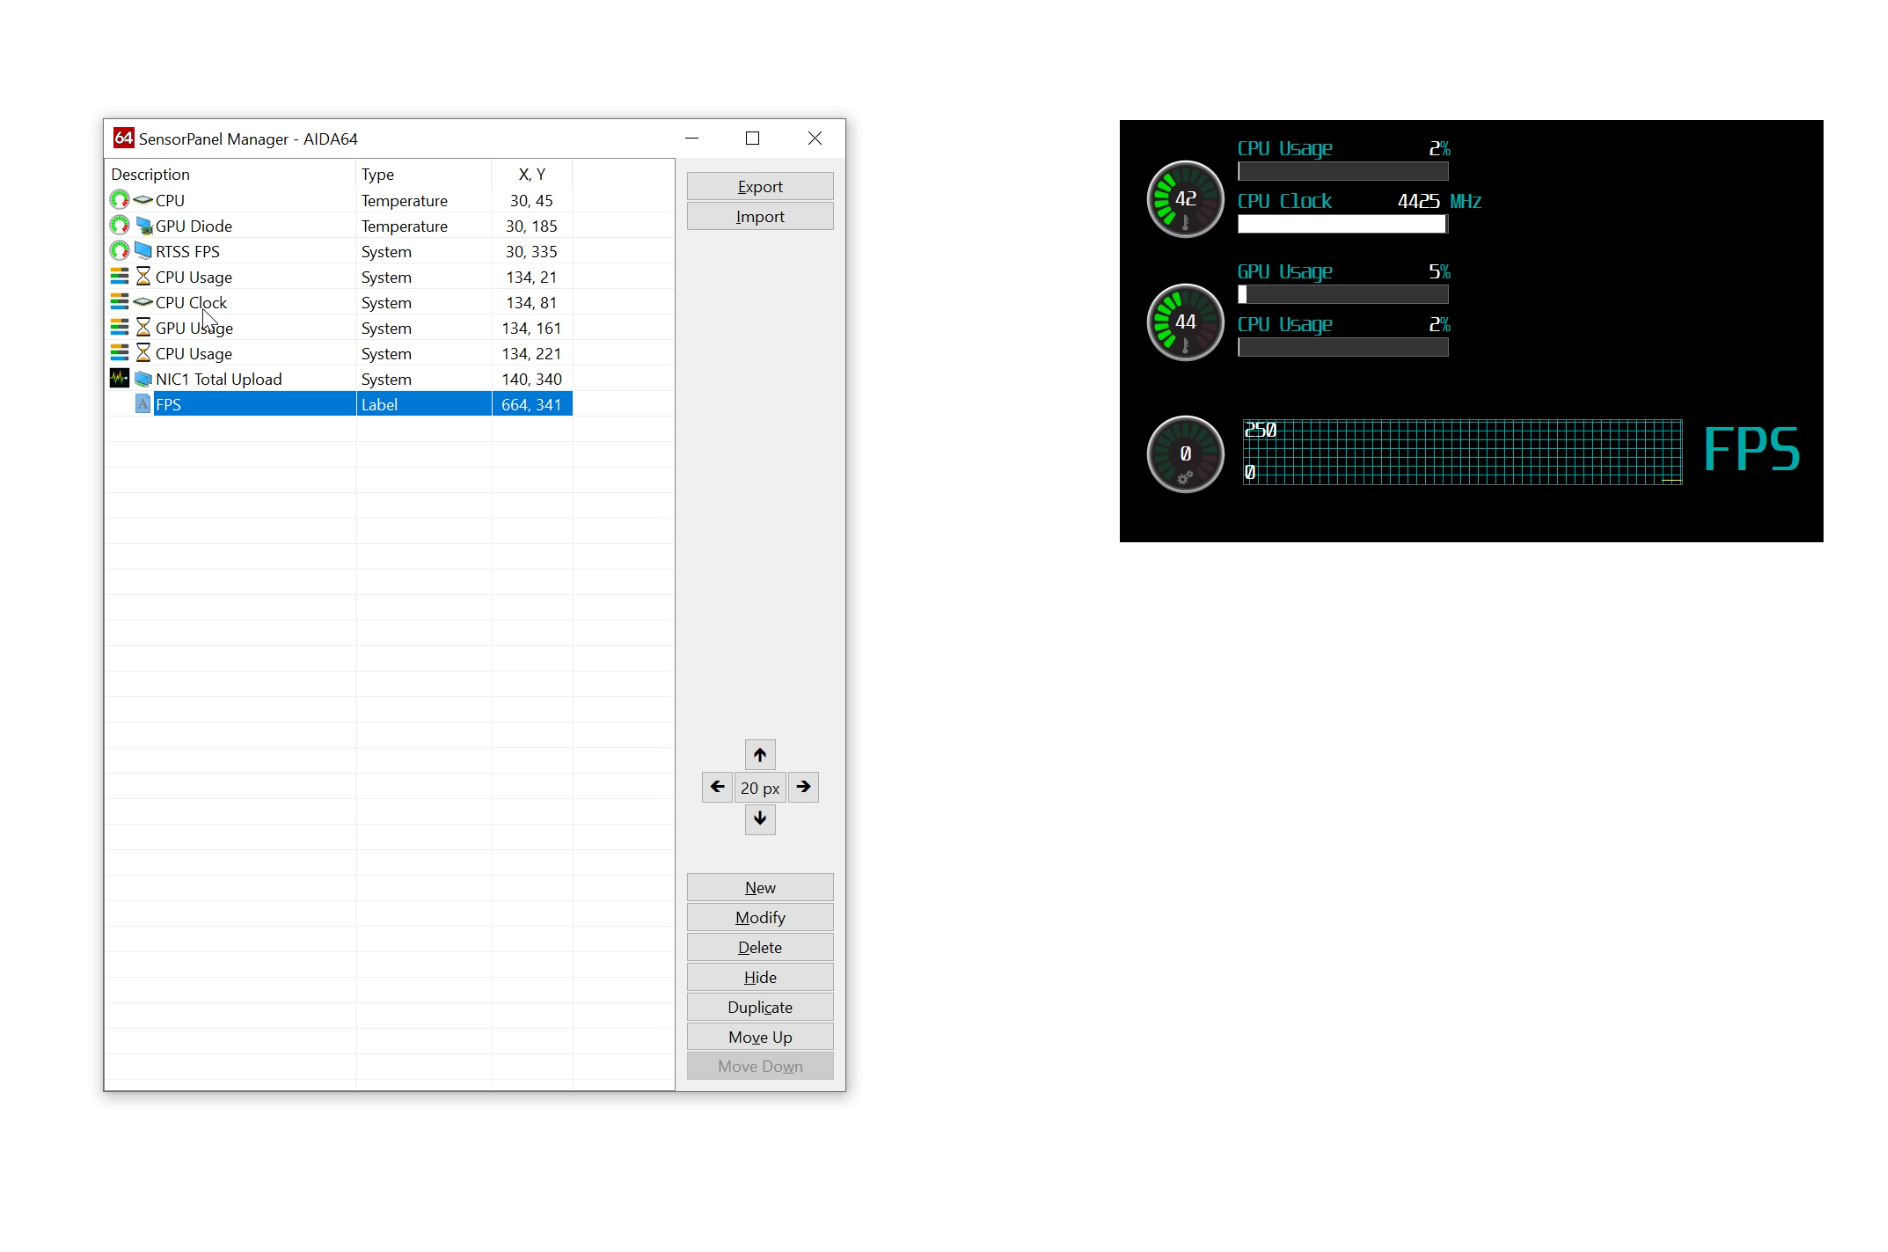The width and height of the screenshot is (1888, 1252).
Task: Click the '134, 161' coordinates cell
Action: [531, 328]
